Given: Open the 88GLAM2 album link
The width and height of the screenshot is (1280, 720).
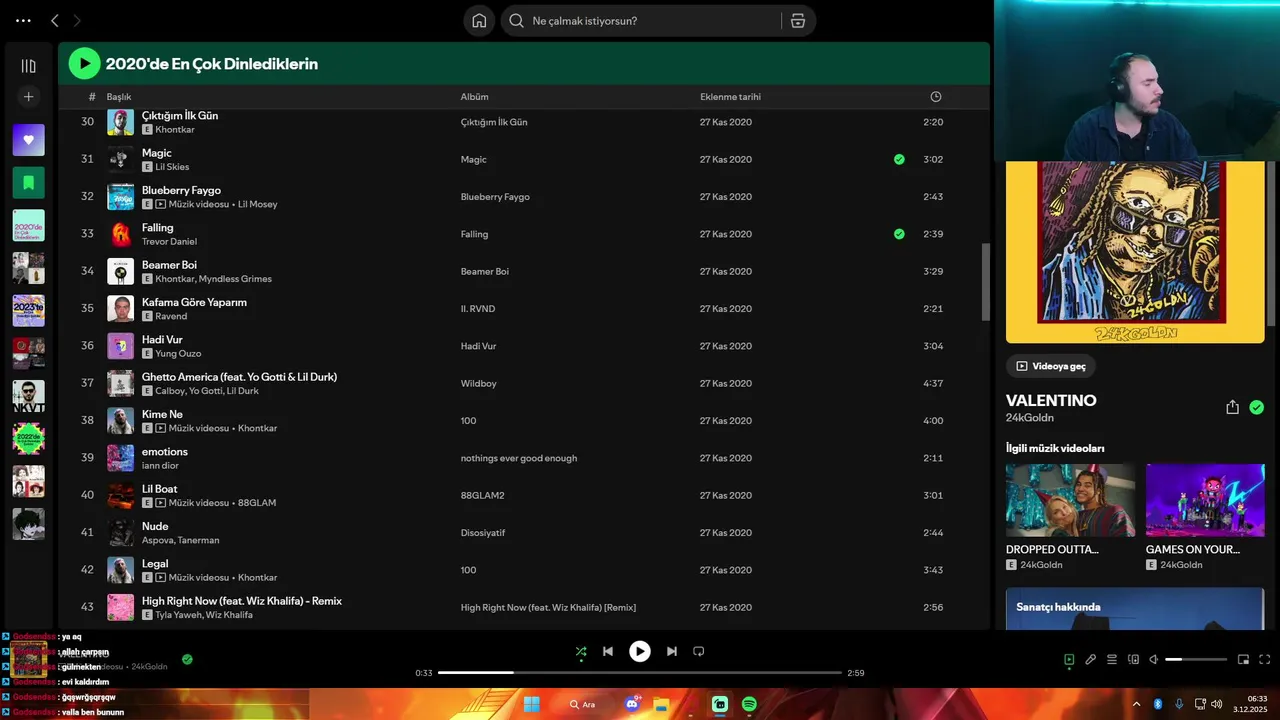Looking at the screenshot, I should click(x=482, y=495).
